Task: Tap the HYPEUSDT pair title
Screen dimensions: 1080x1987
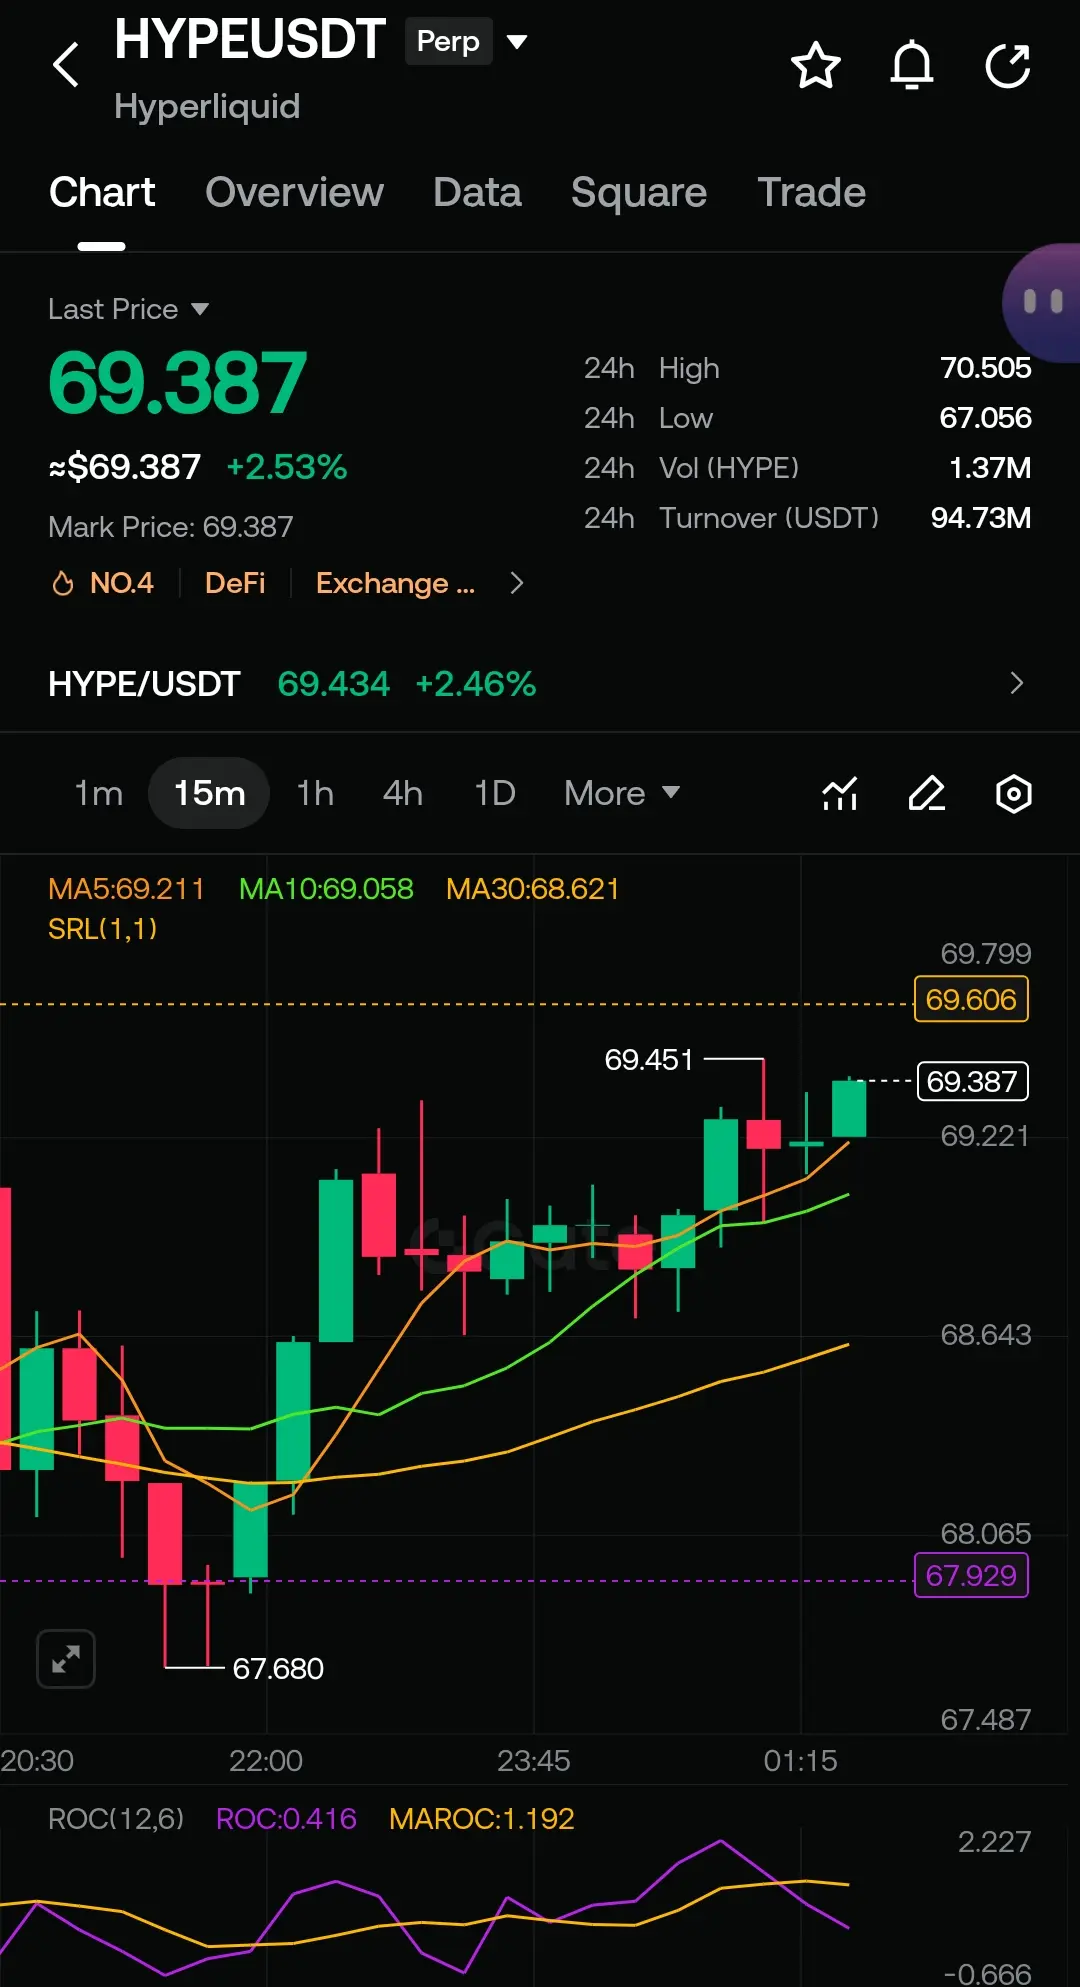Action: click(x=250, y=40)
